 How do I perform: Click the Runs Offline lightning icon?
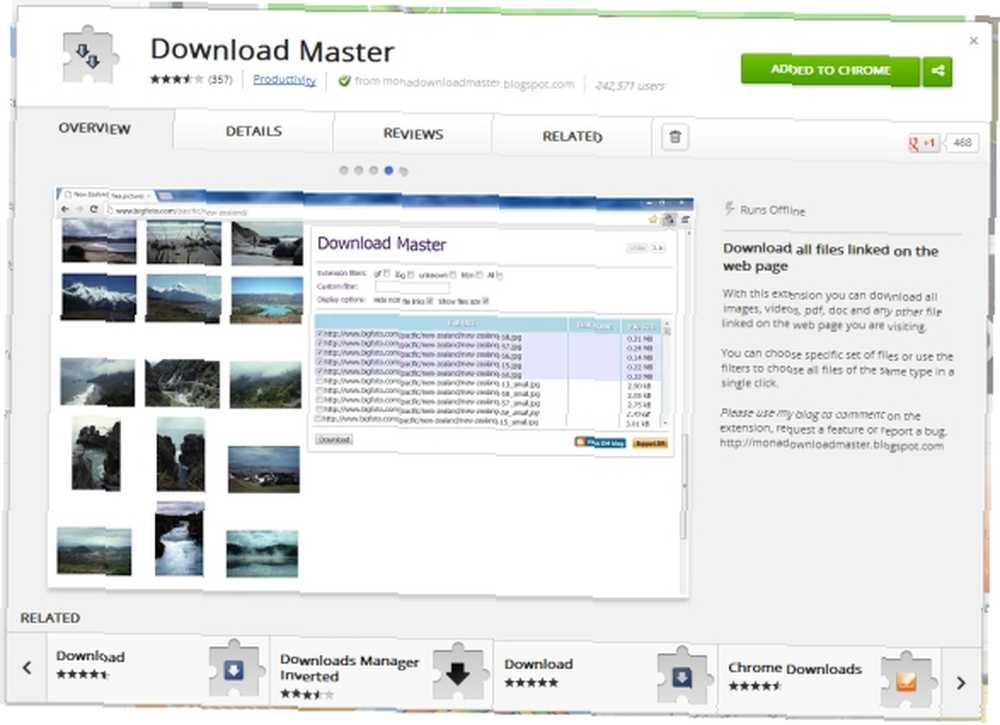point(730,208)
